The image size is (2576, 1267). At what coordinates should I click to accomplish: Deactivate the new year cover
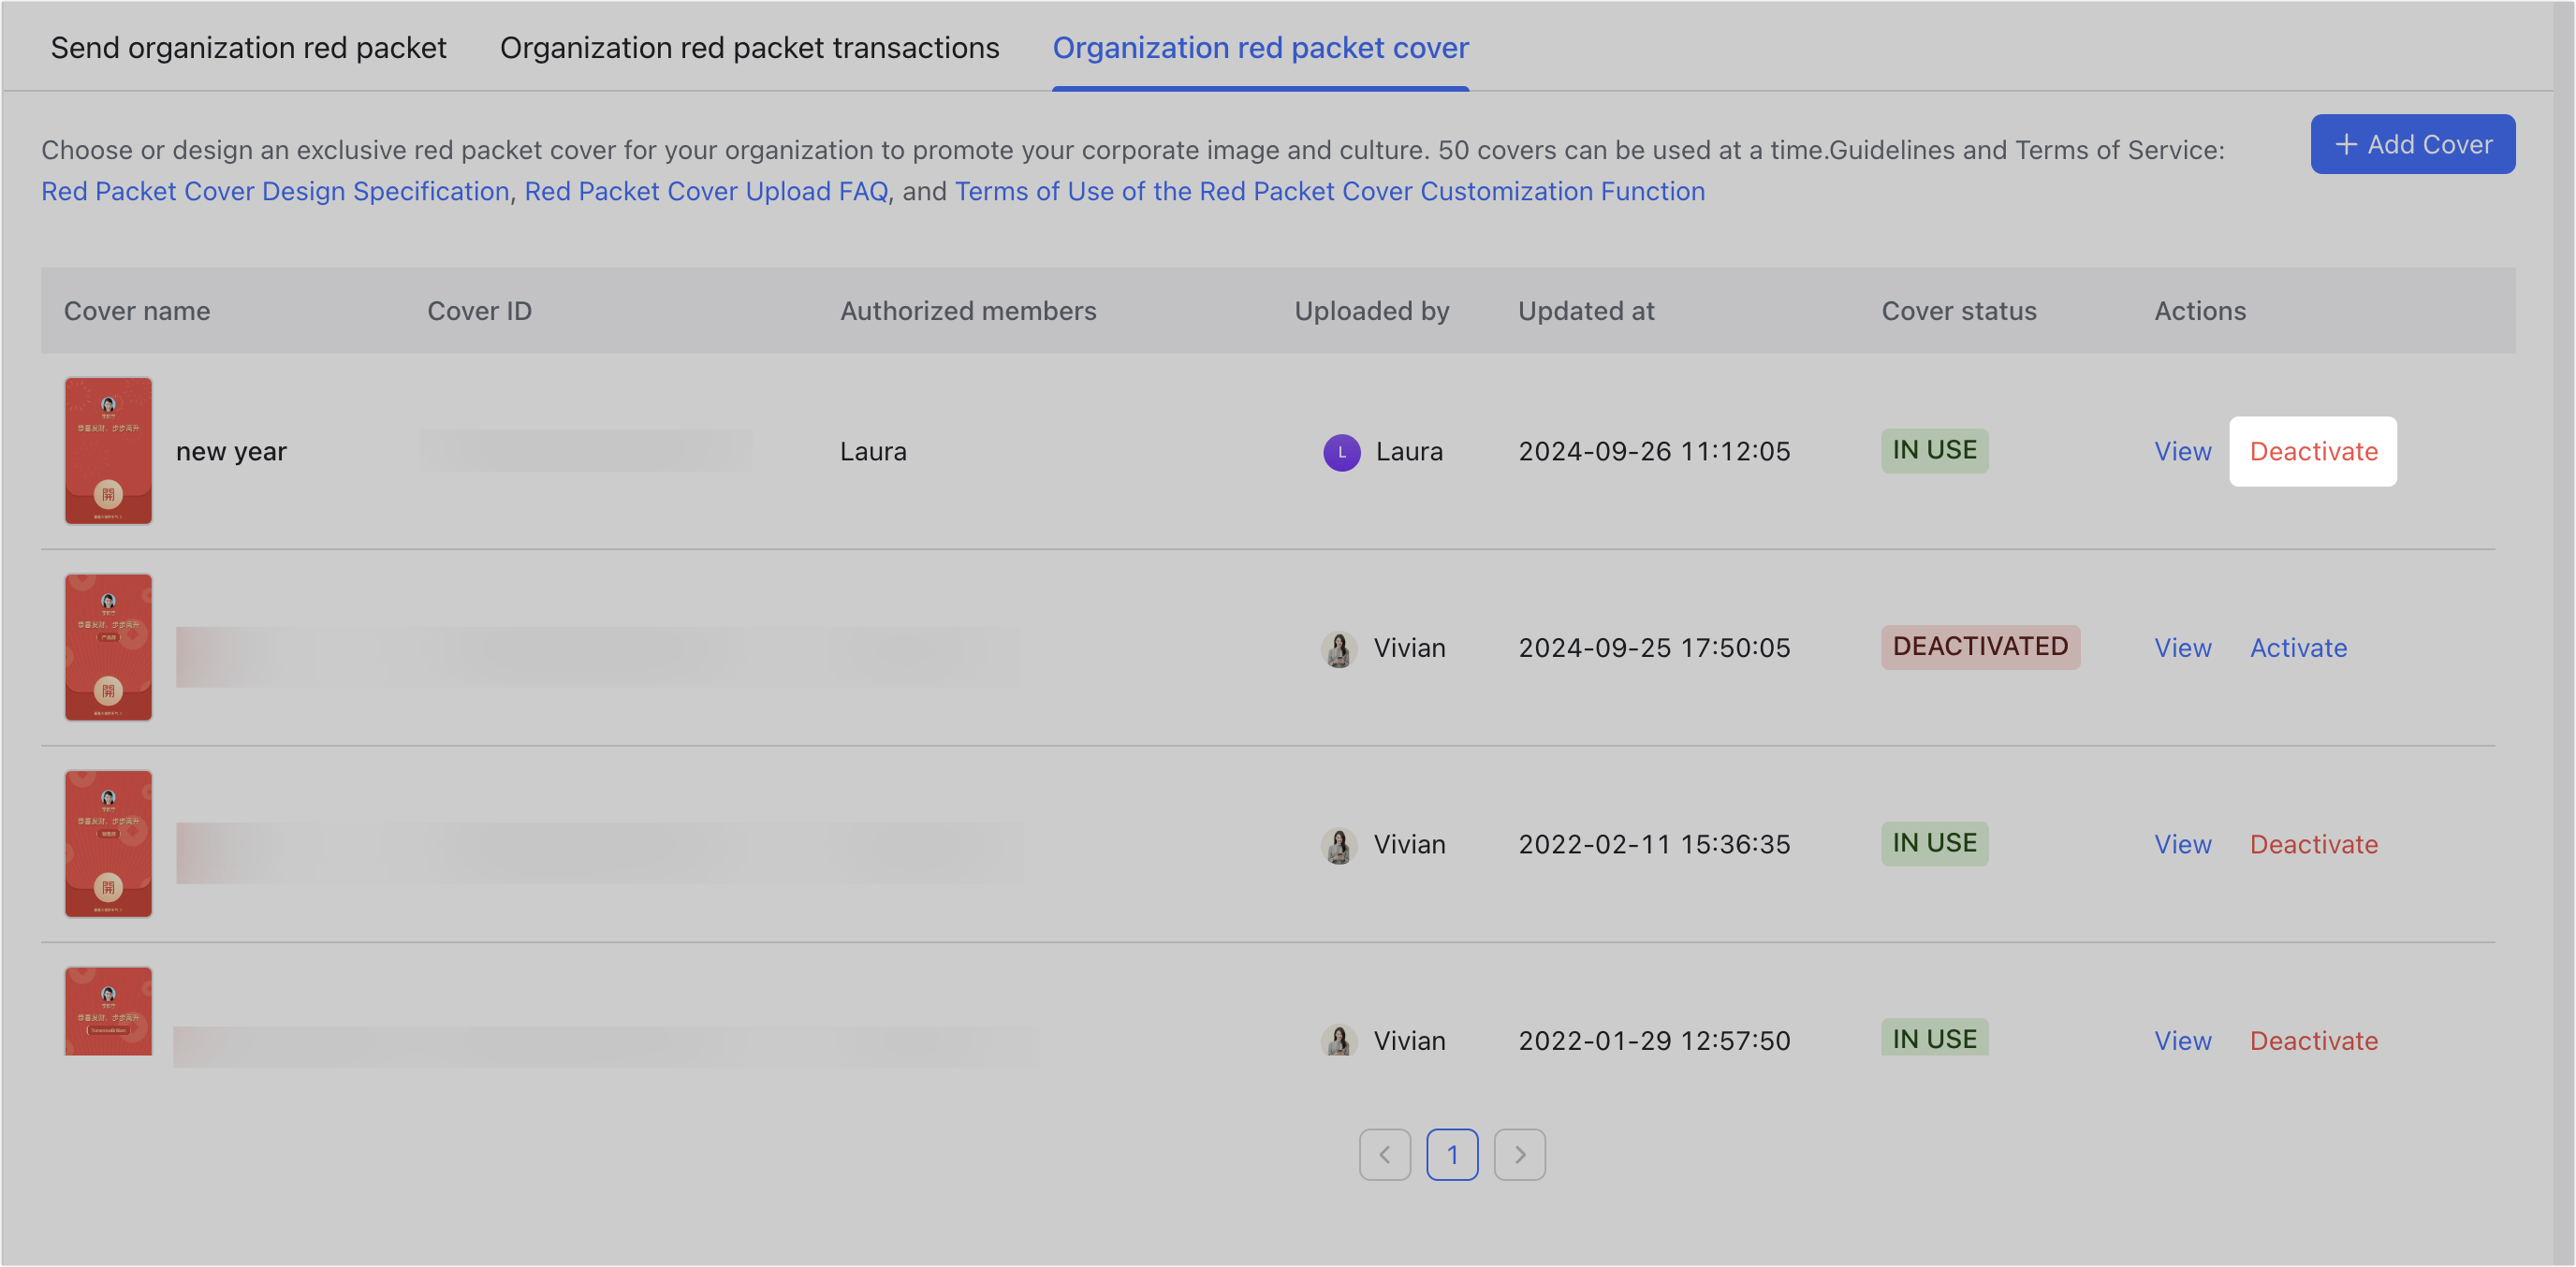(x=2313, y=452)
